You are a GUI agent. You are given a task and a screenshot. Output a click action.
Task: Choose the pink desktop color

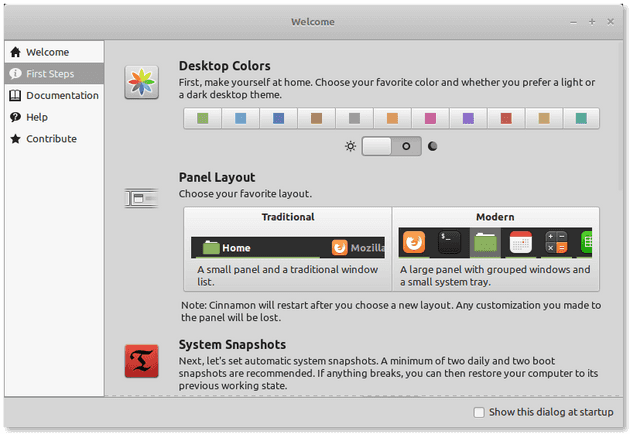pos(430,118)
